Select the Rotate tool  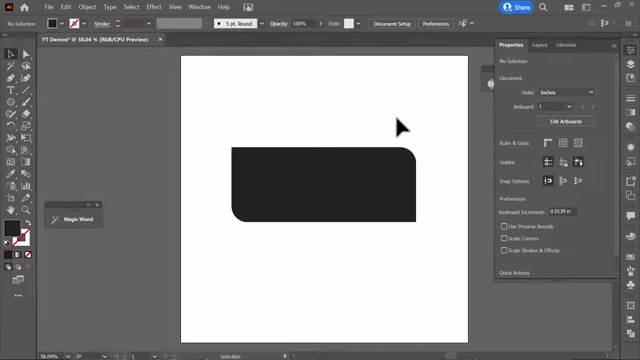pyautogui.click(x=11, y=126)
